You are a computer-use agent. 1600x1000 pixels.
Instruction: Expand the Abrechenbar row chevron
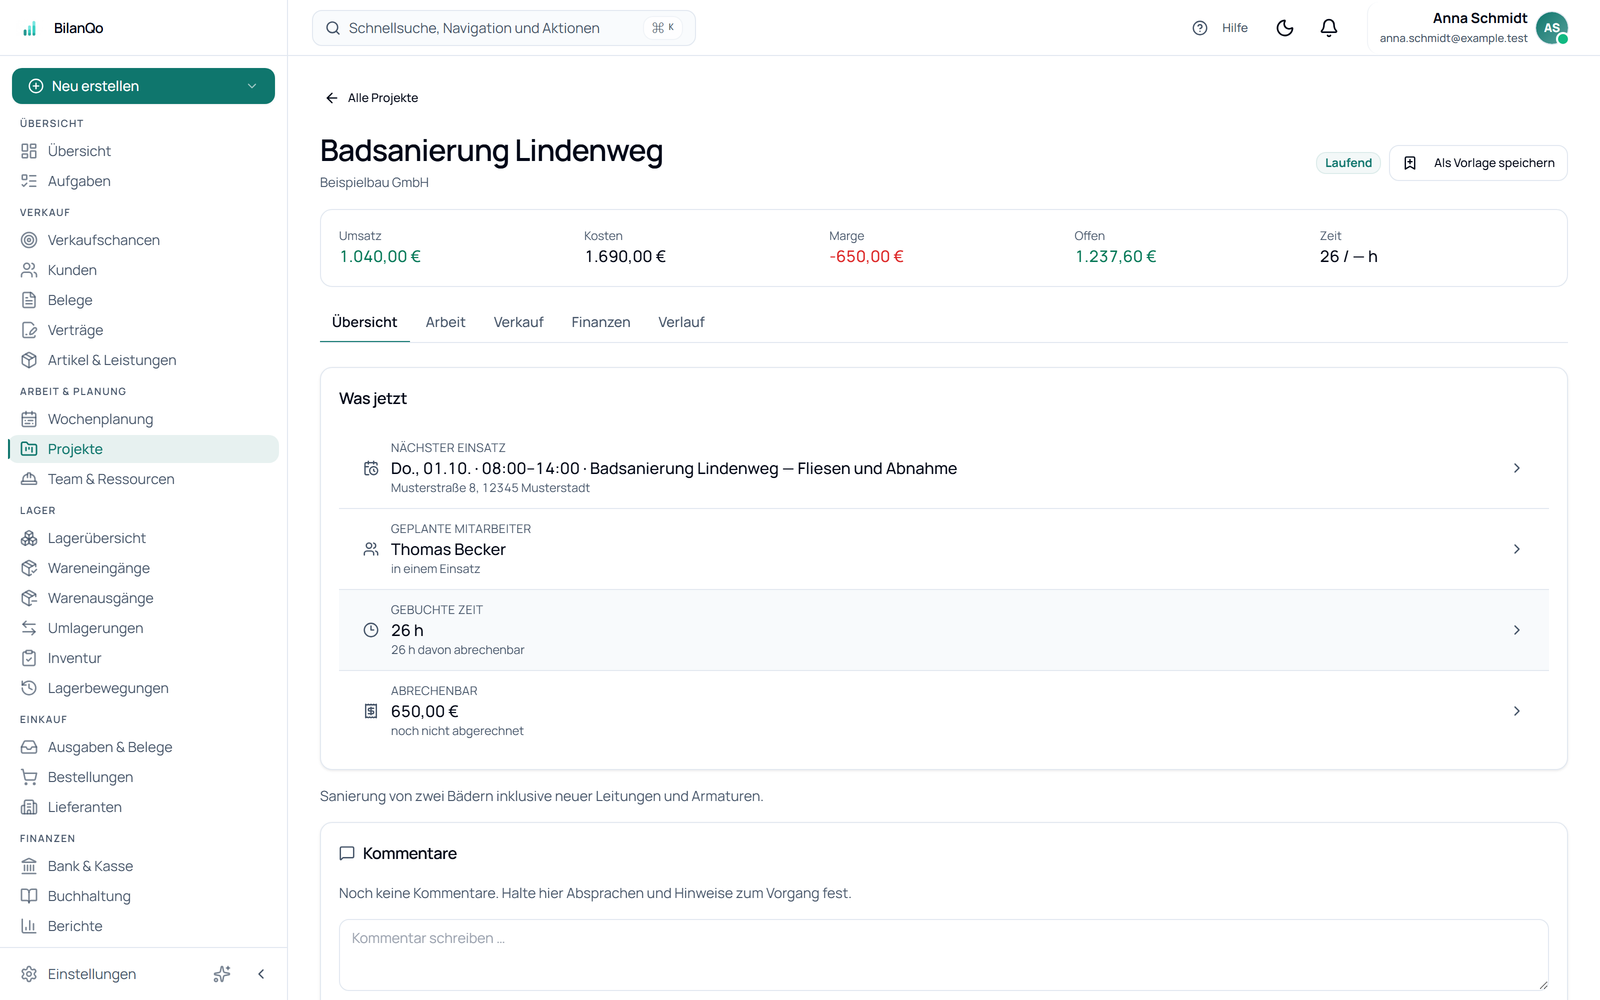click(x=1517, y=711)
